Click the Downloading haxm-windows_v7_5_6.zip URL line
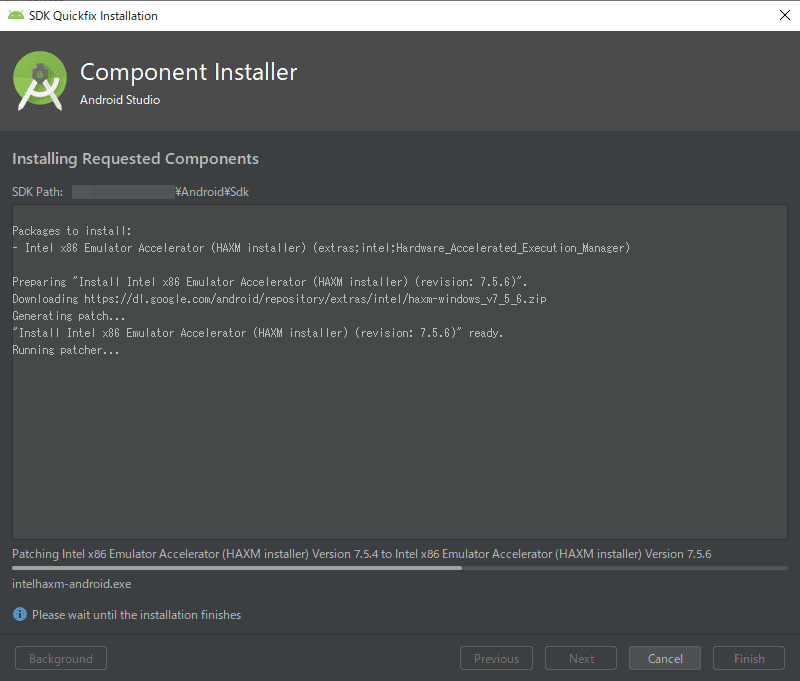Image resolution: width=800 pixels, height=681 pixels. 280,299
